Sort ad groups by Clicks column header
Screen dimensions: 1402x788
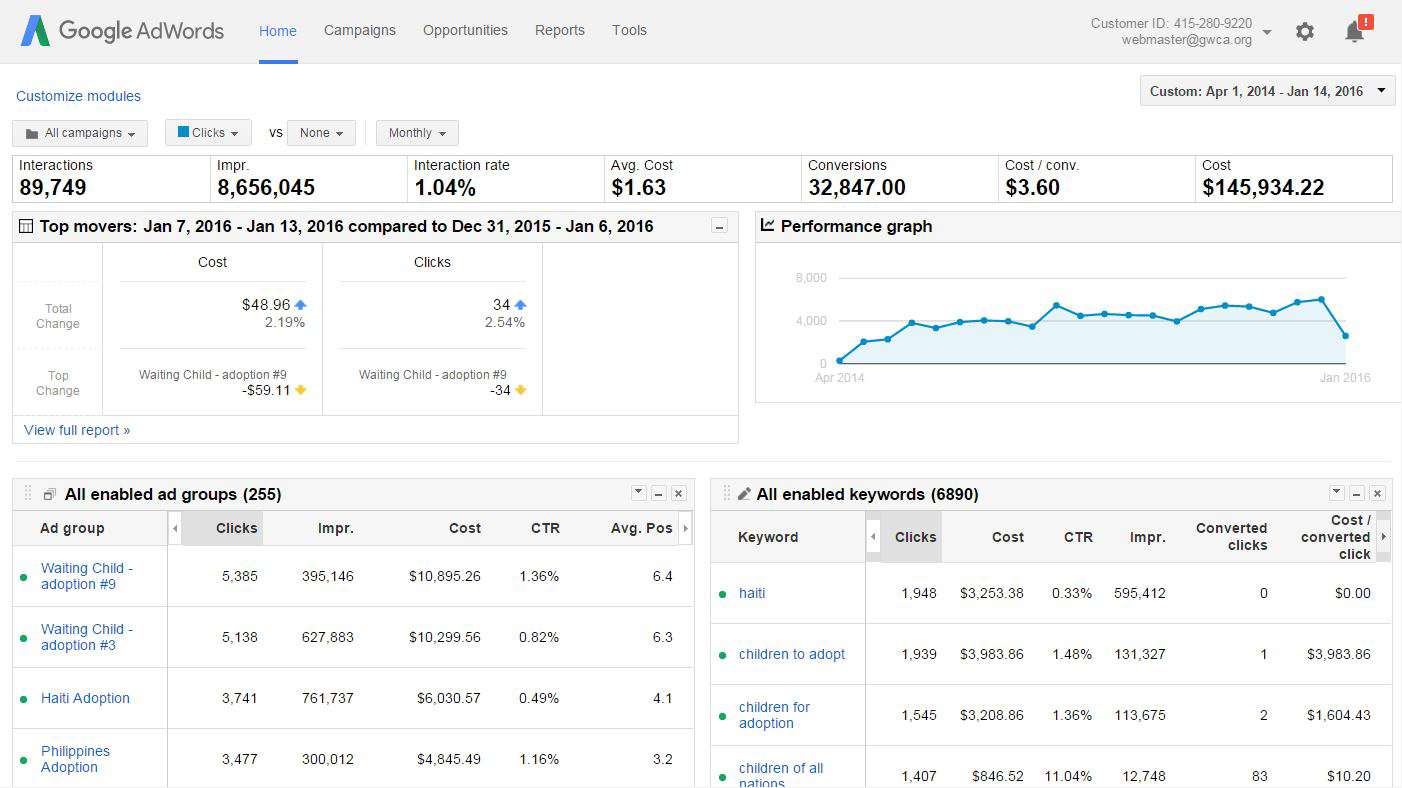[x=236, y=528]
